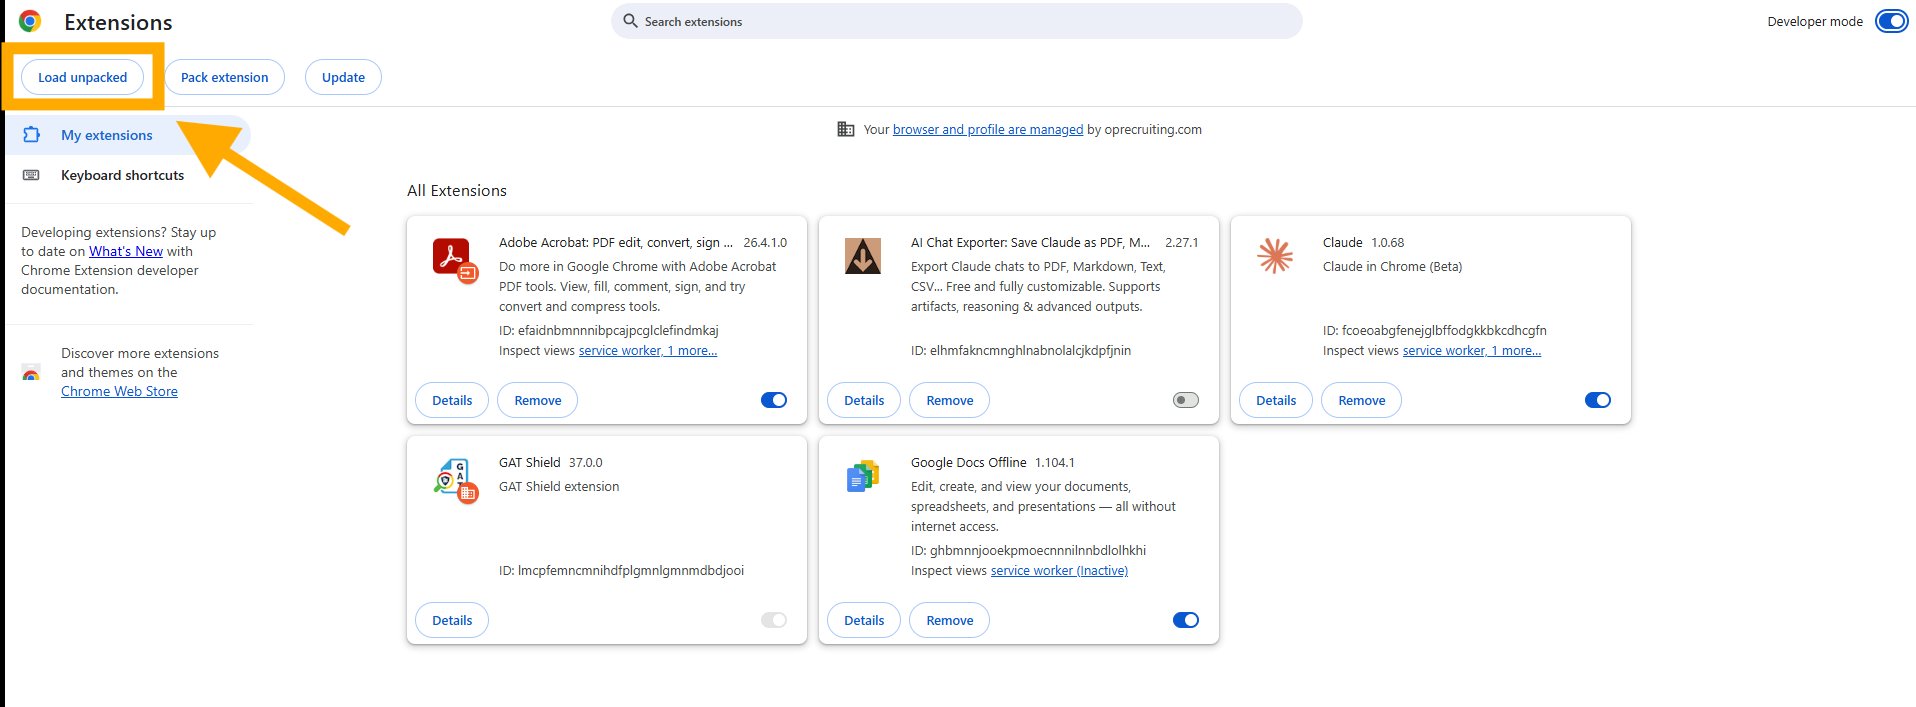Image resolution: width=1916 pixels, height=707 pixels.
Task: Open the Chrome Web Store link
Action: point(119,391)
